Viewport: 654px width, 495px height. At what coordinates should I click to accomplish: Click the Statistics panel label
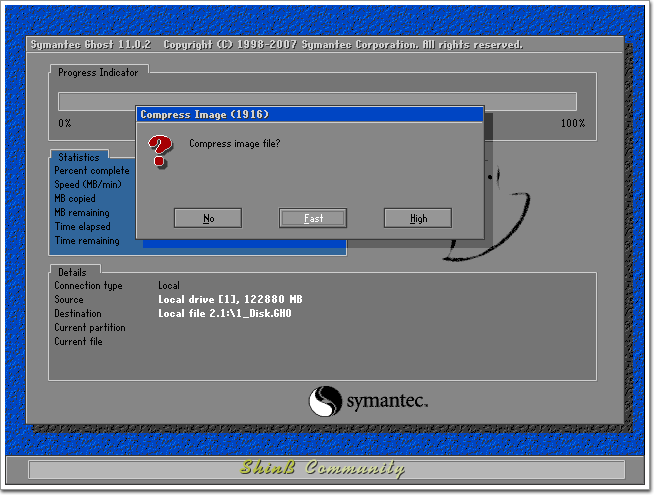[x=79, y=157]
